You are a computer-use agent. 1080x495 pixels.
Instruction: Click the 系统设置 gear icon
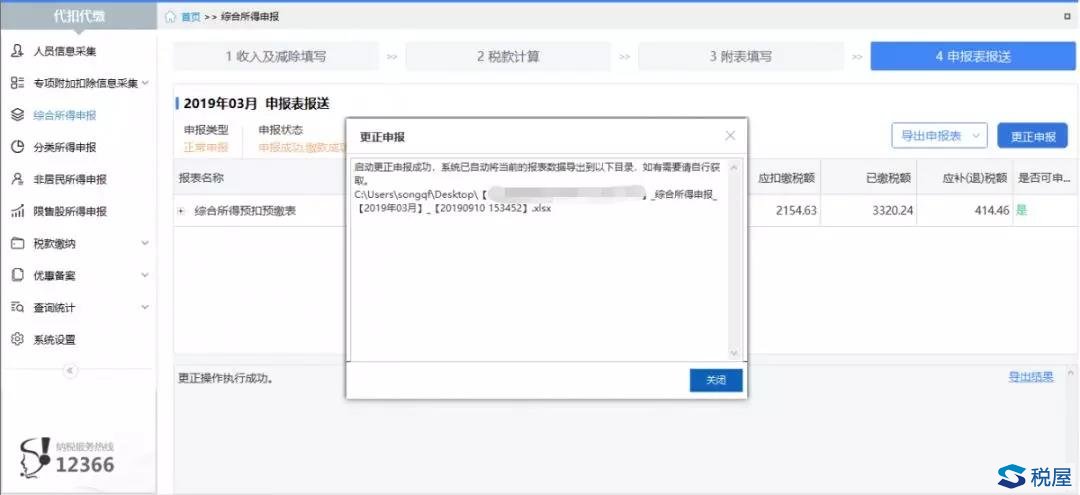[x=17, y=339]
